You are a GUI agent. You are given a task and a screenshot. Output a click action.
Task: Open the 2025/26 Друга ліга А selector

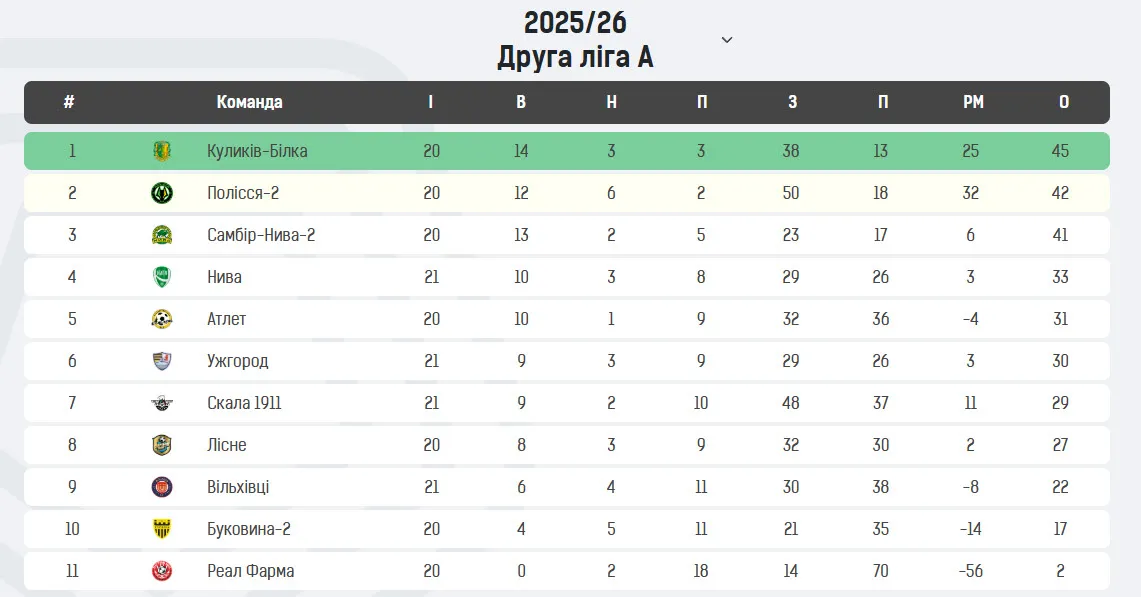pyautogui.click(x=575, y=40)
